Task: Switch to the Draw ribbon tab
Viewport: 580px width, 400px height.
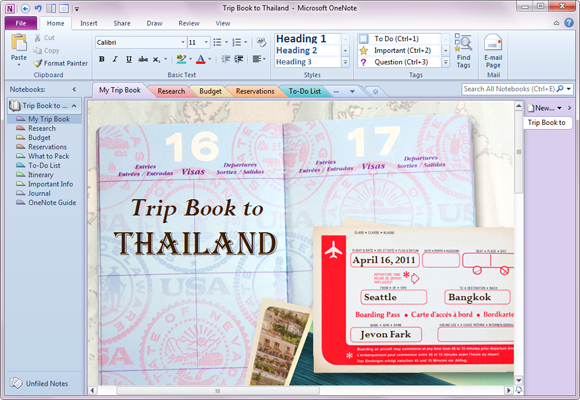Action: [154, 23]
